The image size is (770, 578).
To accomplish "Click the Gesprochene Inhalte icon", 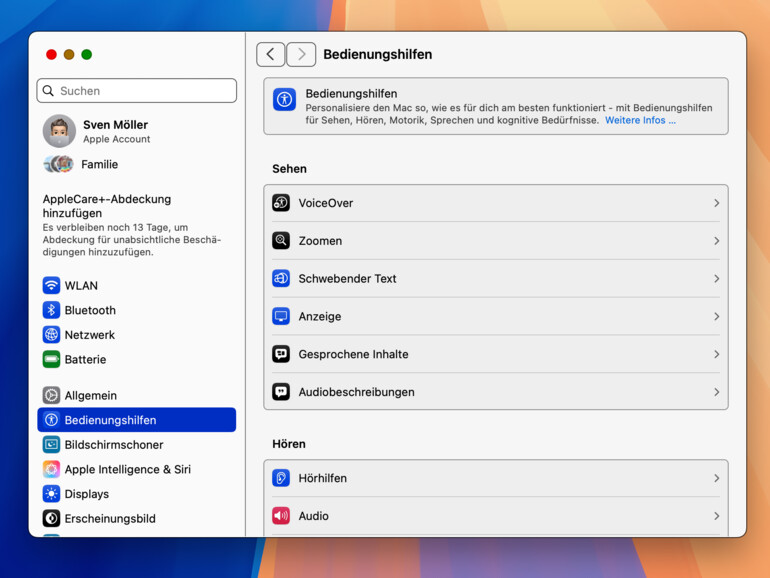I will point(281,354).
